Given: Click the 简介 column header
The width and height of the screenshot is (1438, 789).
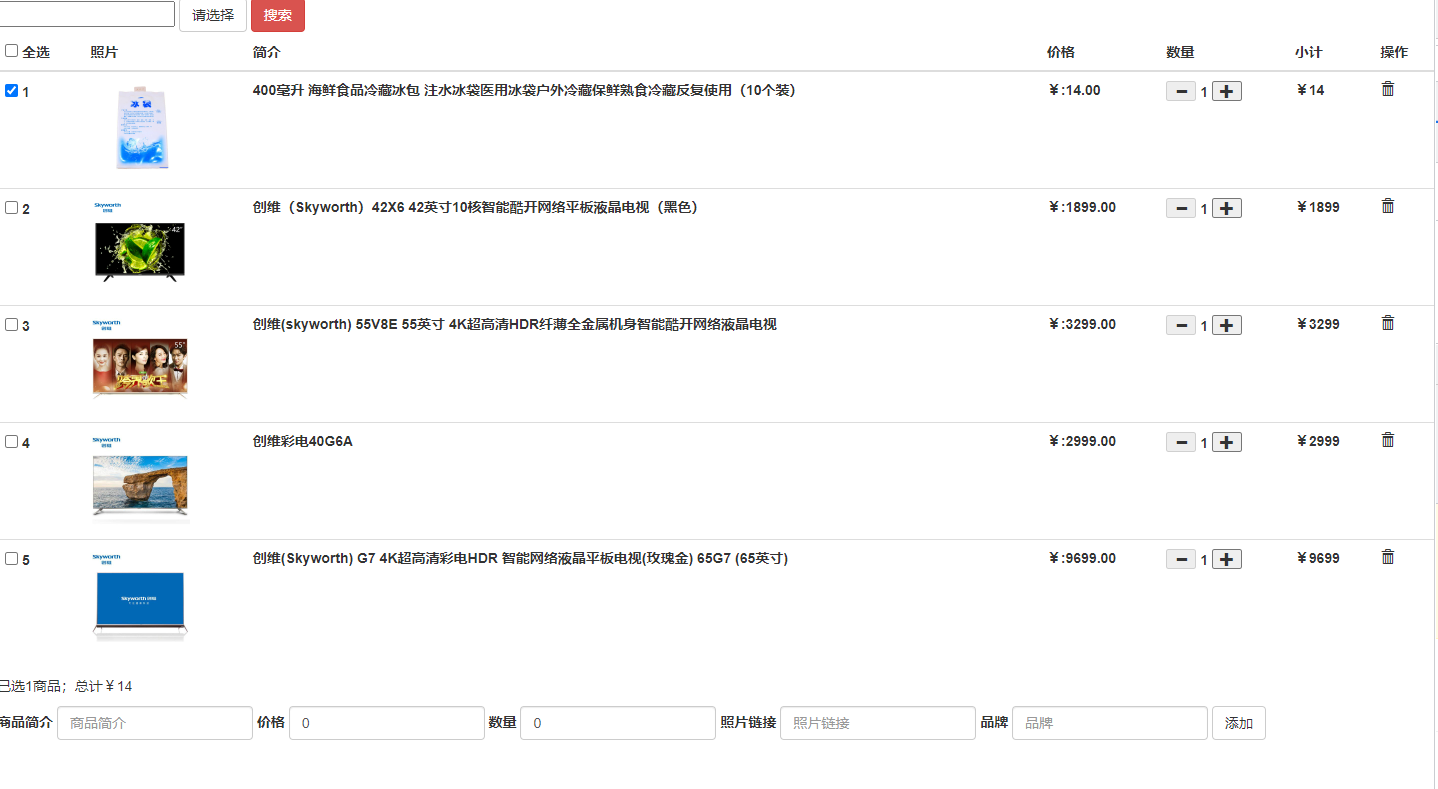Looking at the screenshot, I should tap(267, 52).
